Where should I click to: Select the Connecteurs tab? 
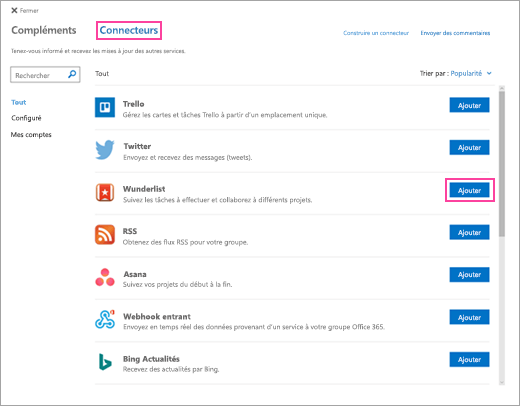point(129,30)
